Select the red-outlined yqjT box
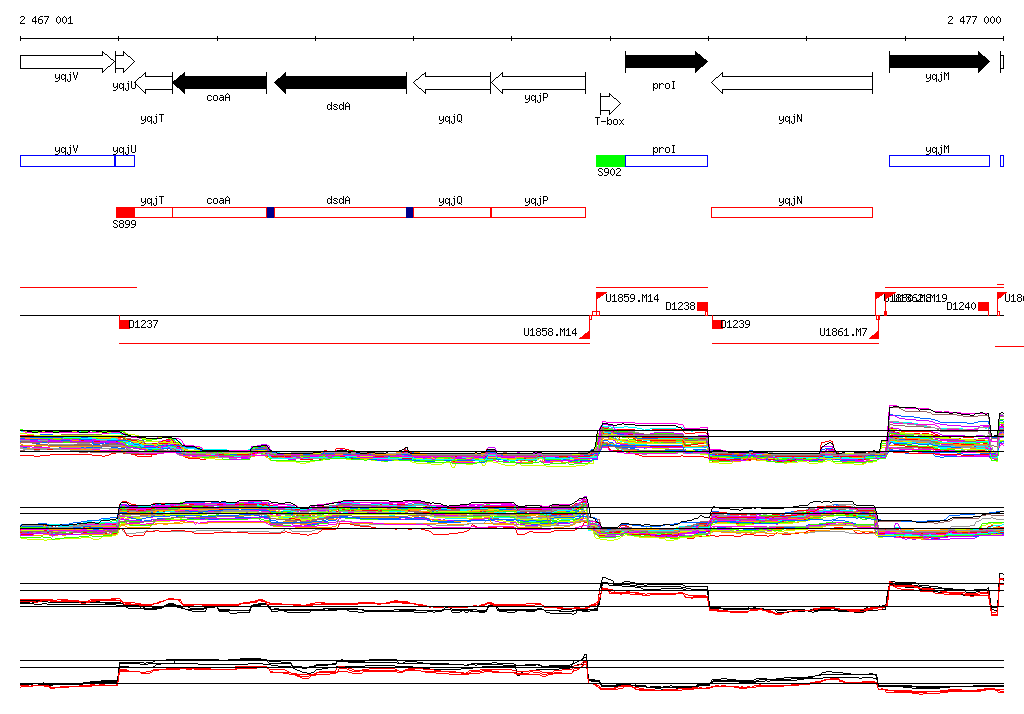The image size is (1024, 714). coord(153,212)
